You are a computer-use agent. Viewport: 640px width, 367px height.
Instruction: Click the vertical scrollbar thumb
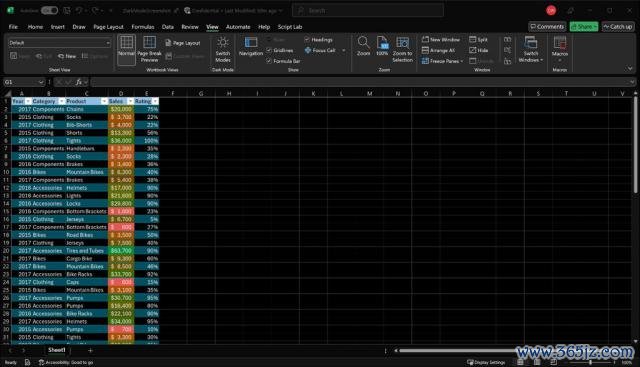pos(635,144)
